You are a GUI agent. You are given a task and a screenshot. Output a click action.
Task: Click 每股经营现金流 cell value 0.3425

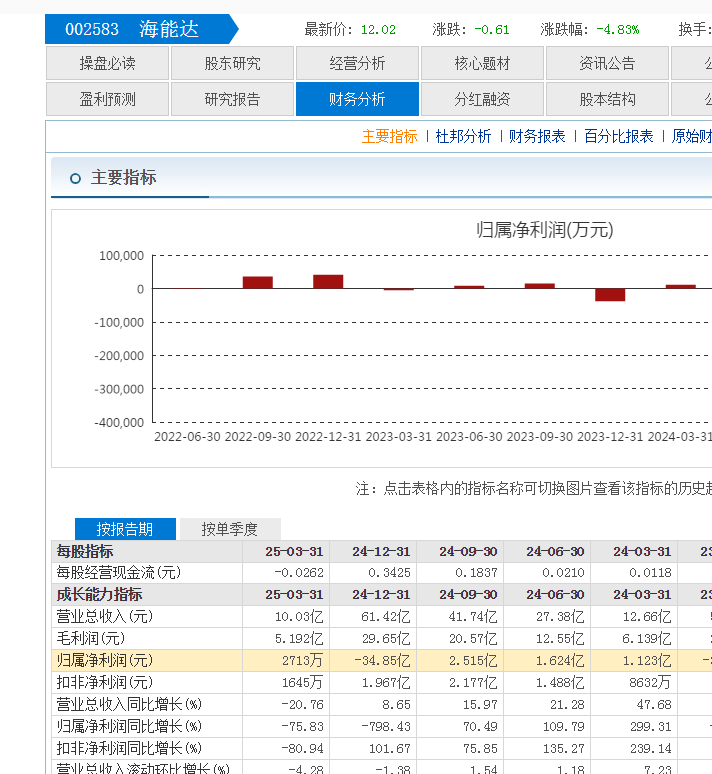(389, 573)
